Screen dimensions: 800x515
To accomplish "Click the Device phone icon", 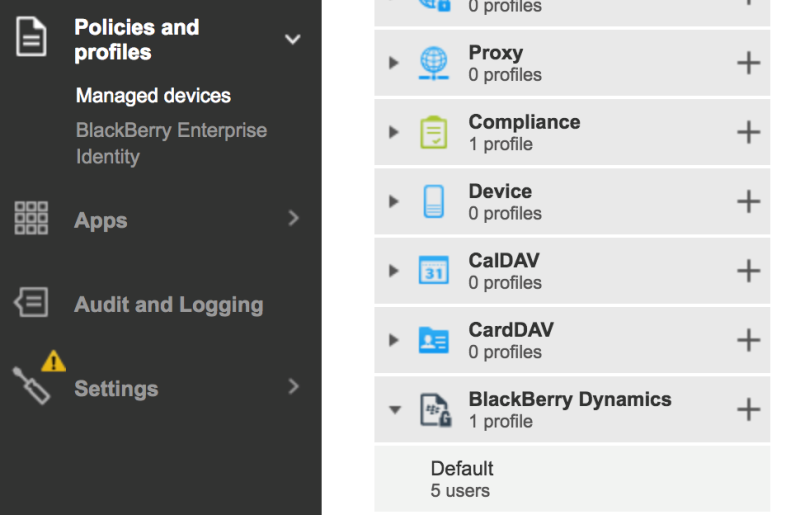I will [x=434, y=202].
